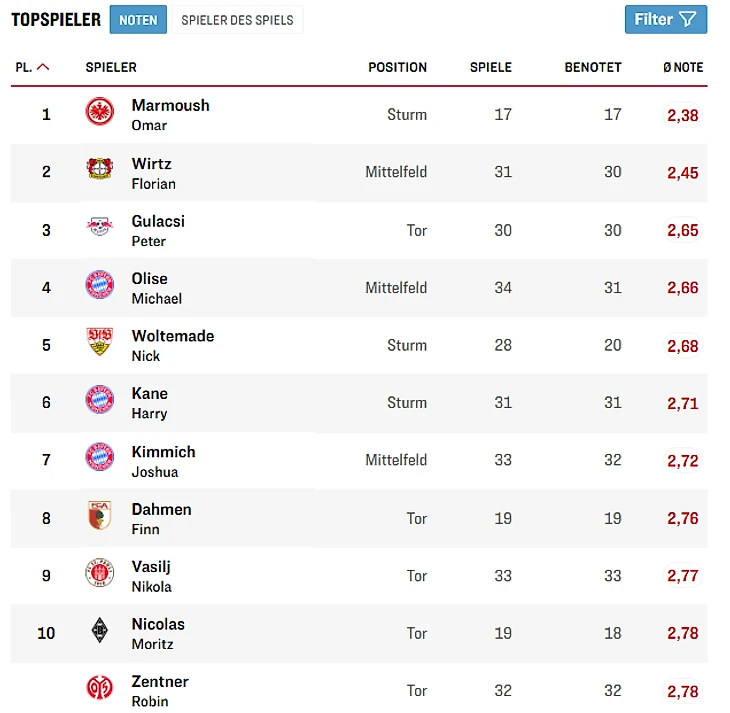
Task: Sort by the Benotet column header
Action: coord(592,67)
